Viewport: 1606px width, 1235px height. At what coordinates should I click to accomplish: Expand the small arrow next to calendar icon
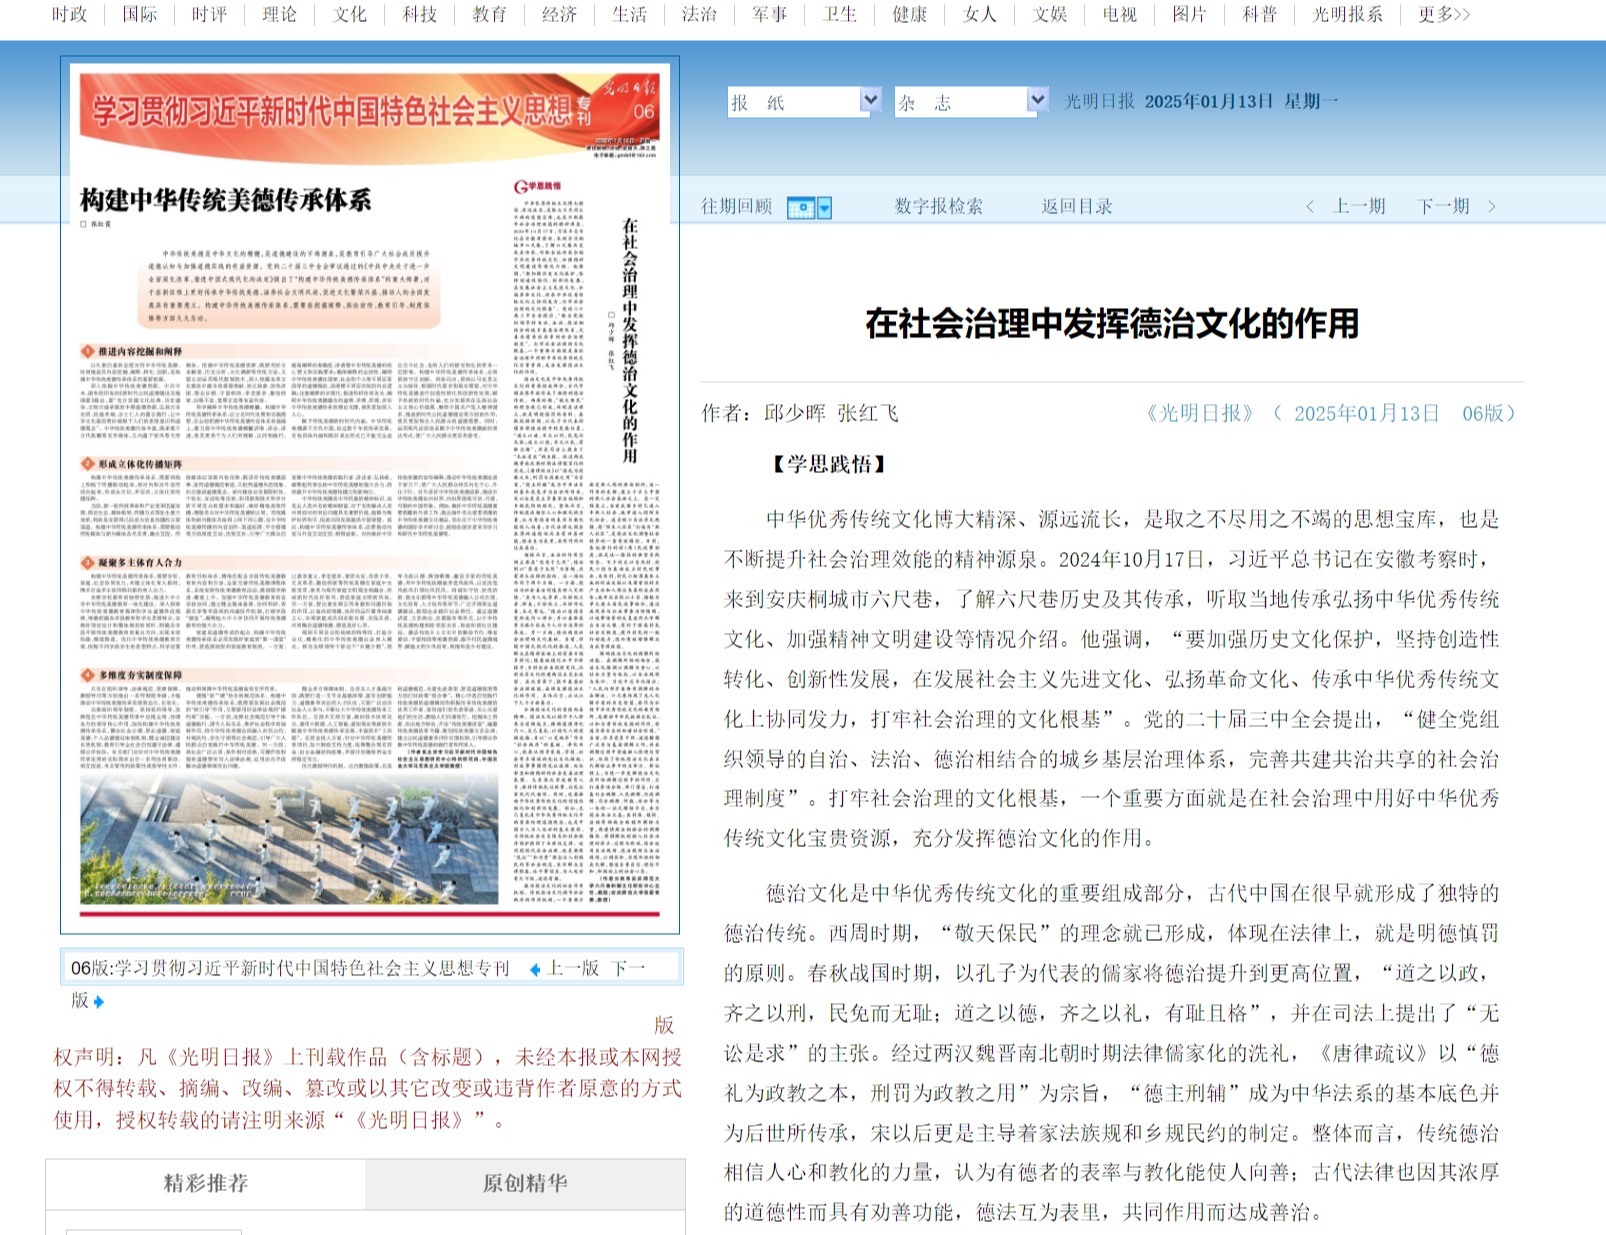825,208
